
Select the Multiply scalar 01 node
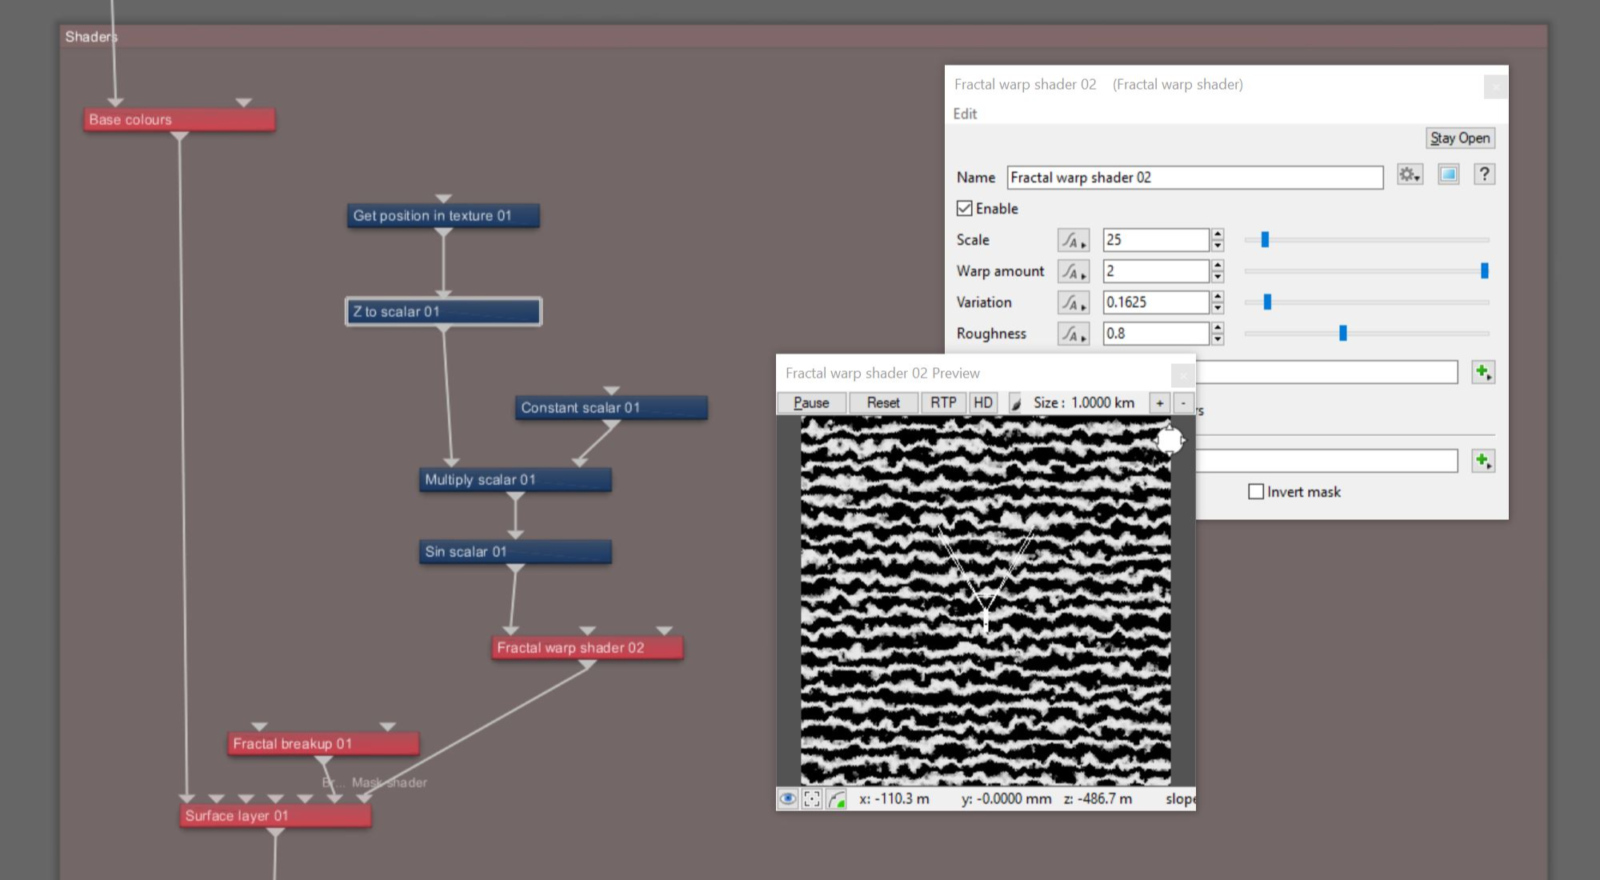click(515, 480)
